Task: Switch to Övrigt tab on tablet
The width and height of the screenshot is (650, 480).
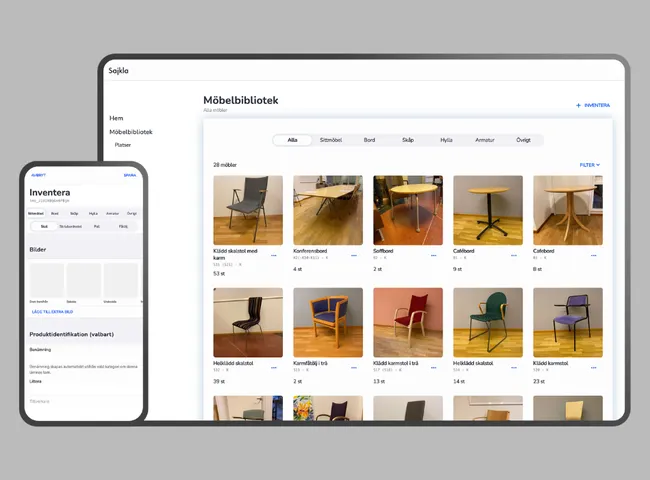Action: point(523,140)
